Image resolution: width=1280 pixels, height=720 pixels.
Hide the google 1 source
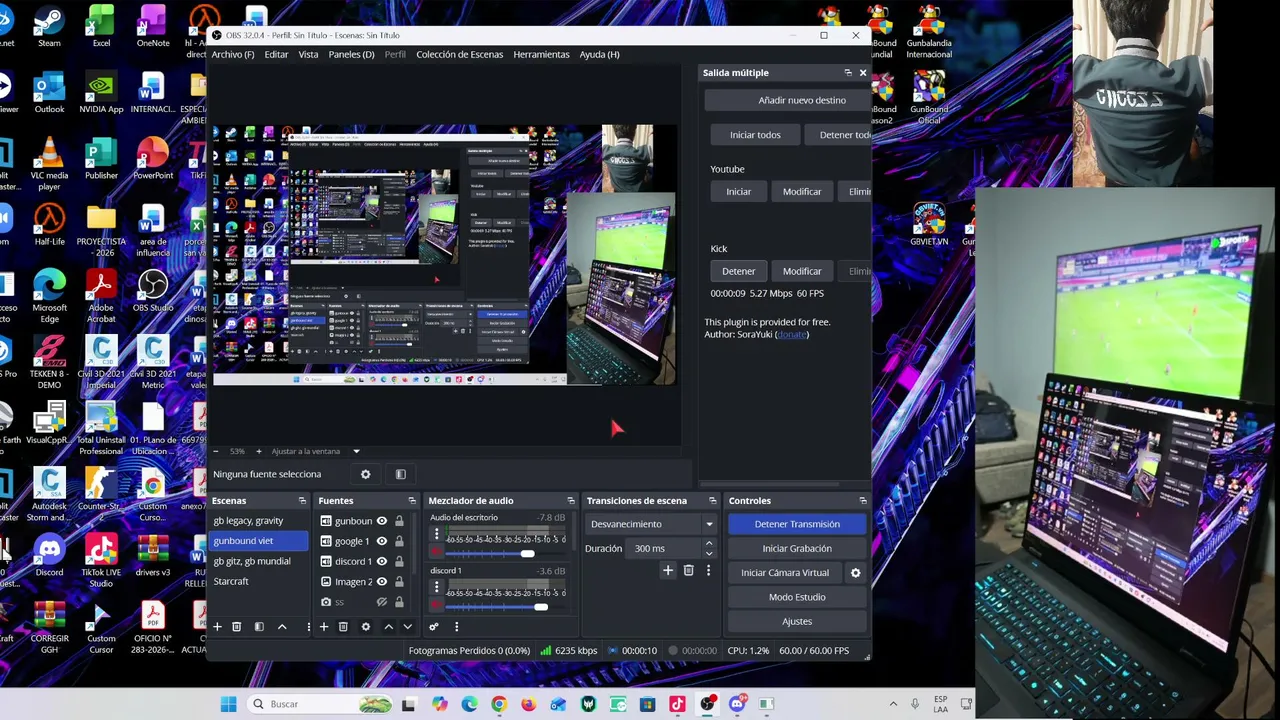pos(381,541)
